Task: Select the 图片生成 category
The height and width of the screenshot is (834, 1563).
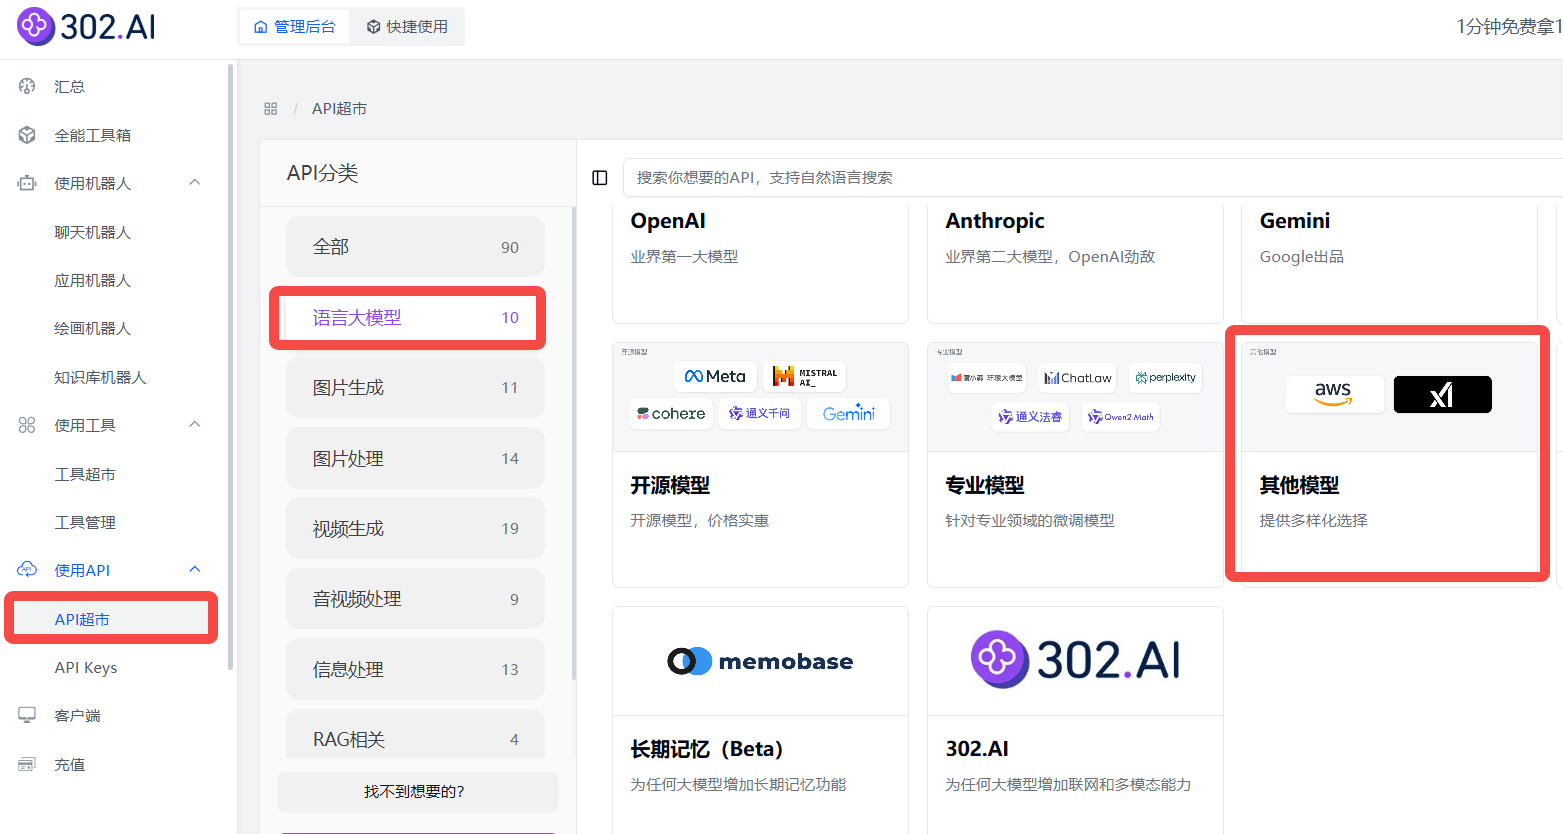Action: coord(415,388)
